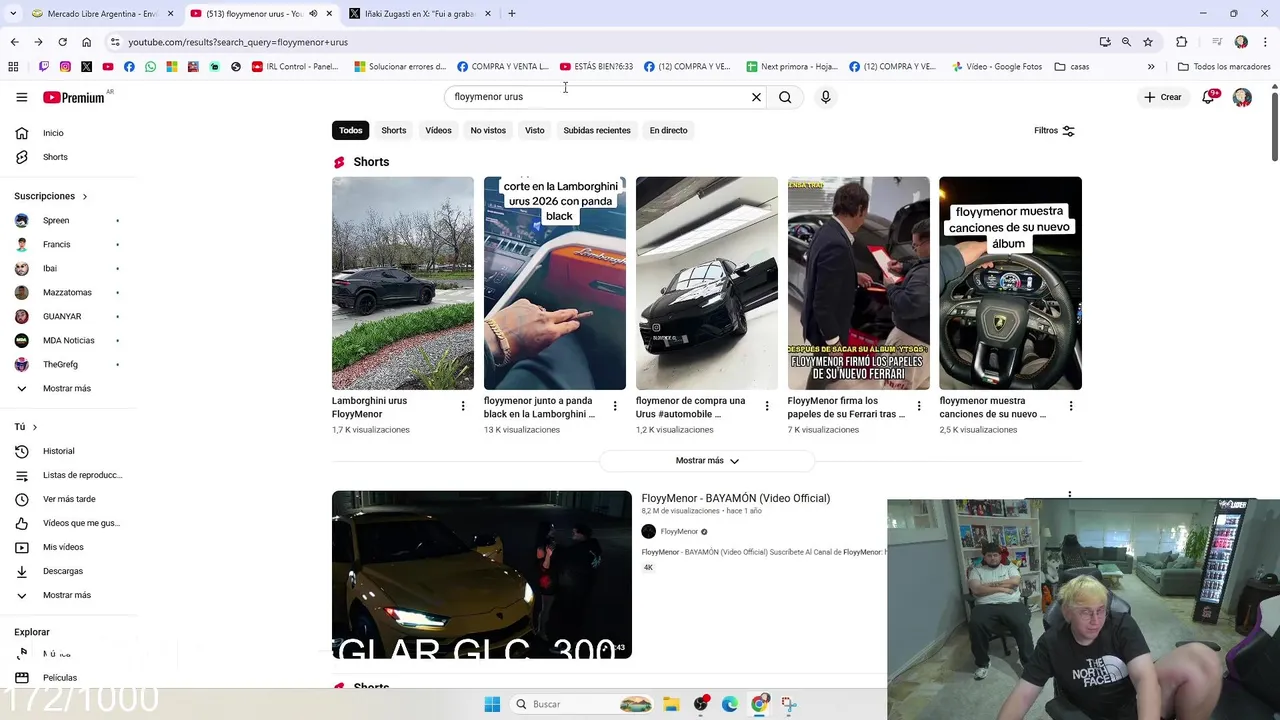Expand Shorts shelf with Mostrar más
The width and height of the screenshot is (1280, 720).
tap(707, 461)
